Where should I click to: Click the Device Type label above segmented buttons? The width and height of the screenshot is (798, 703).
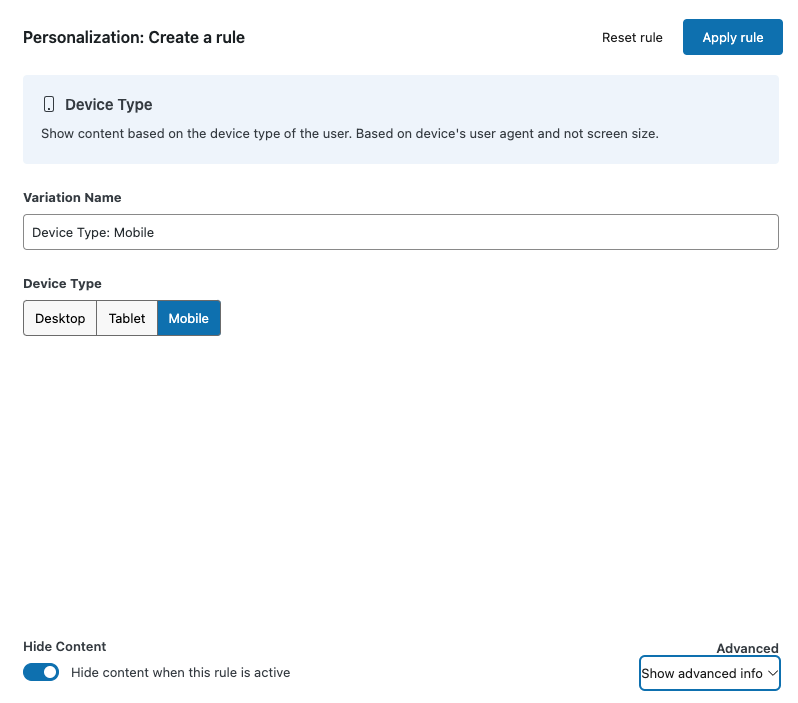pos(62,284)
